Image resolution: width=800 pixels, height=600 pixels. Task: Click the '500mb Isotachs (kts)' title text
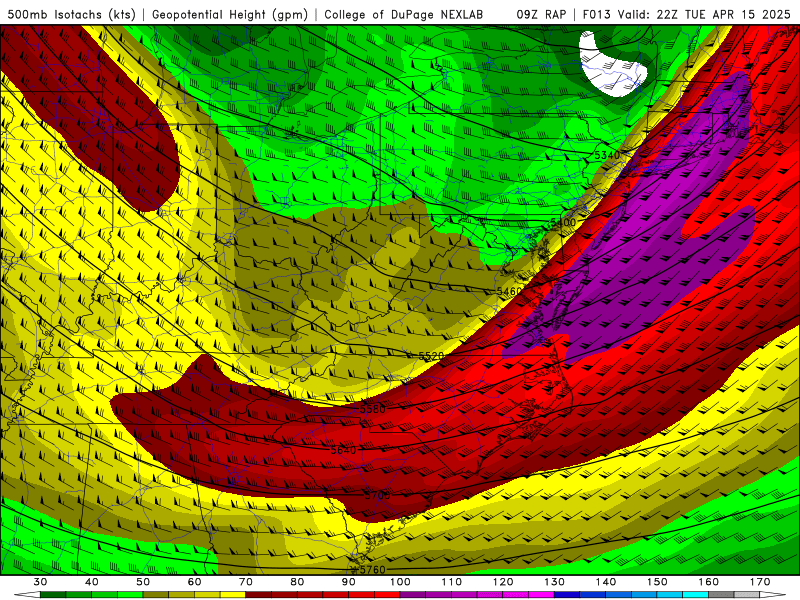click(71, 14)
